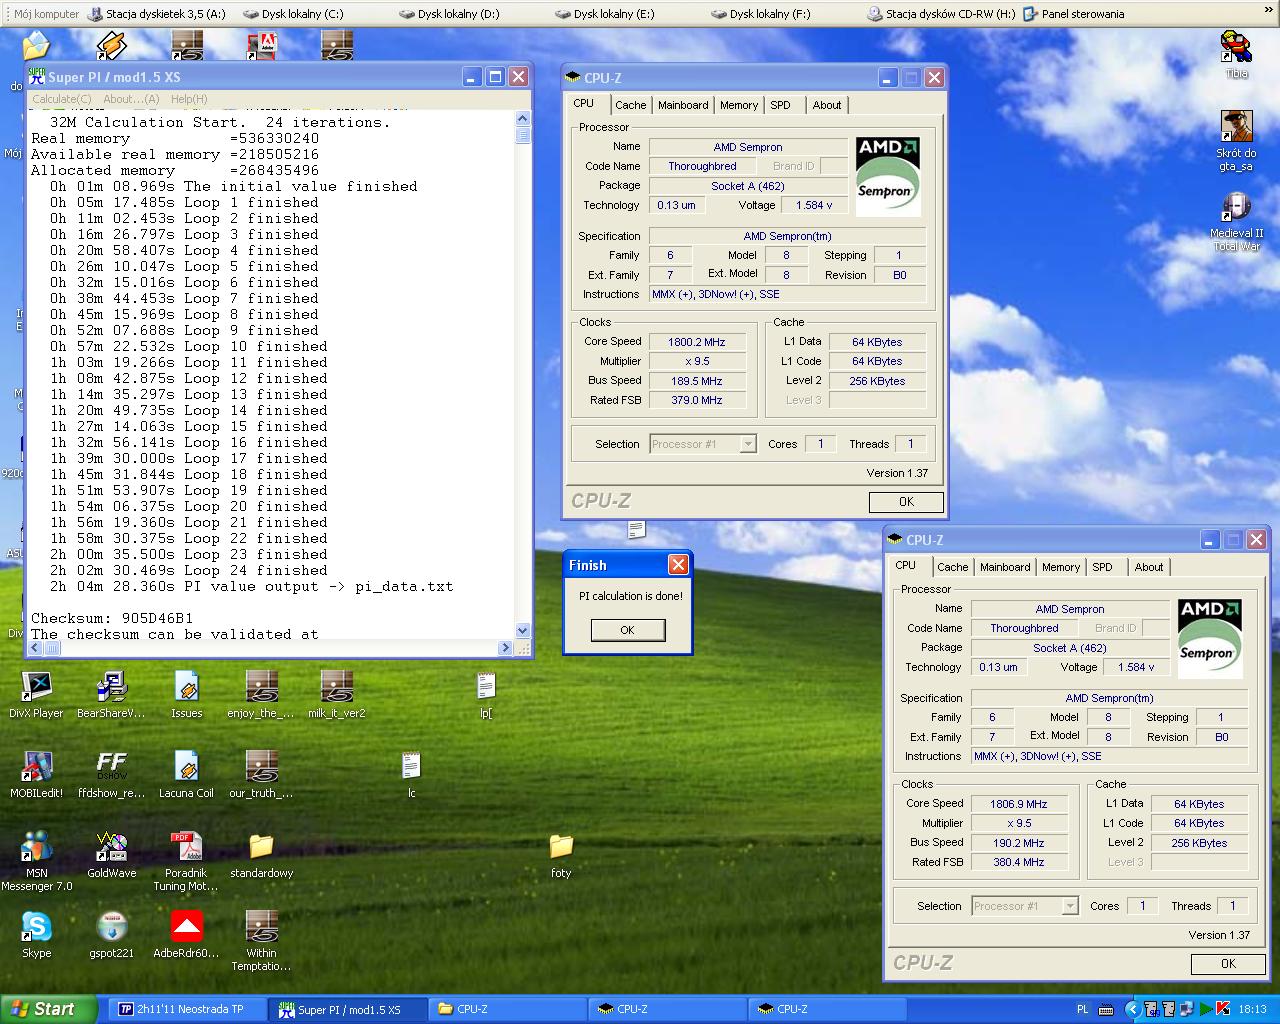Select the enjoy_the_... media file icon
The height and width of the screenshot is (1024, 1280).
[x=261, y=694]
